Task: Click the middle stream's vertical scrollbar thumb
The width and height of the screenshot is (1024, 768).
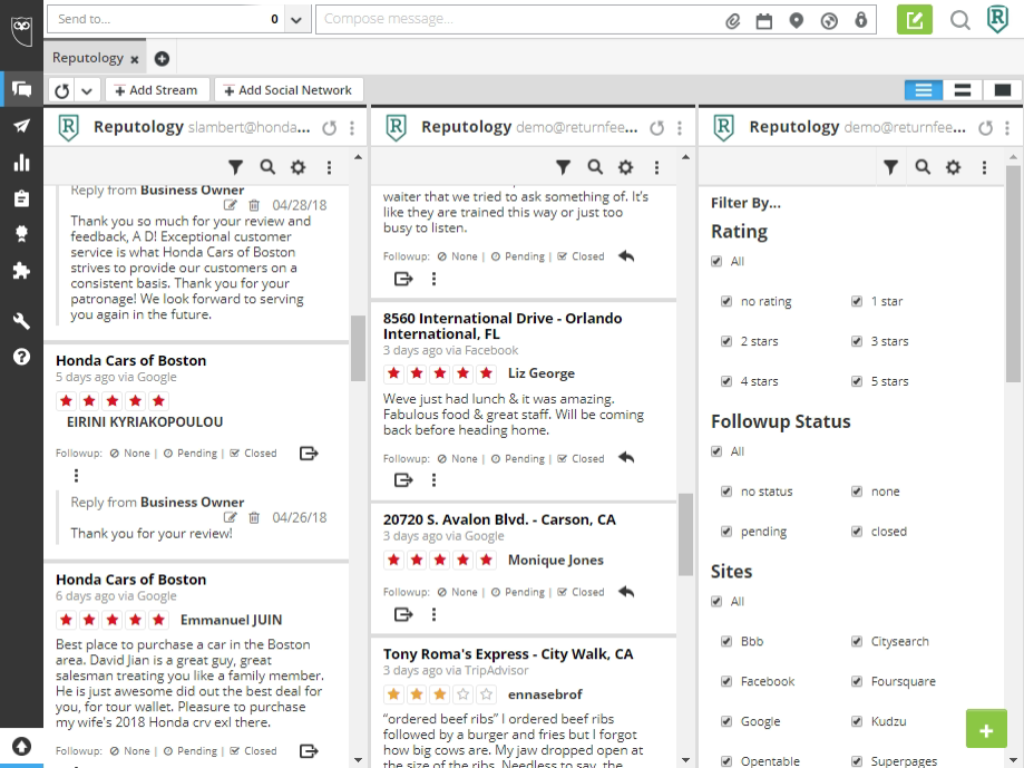Action: pyautogui.click(x=685, y=535)
